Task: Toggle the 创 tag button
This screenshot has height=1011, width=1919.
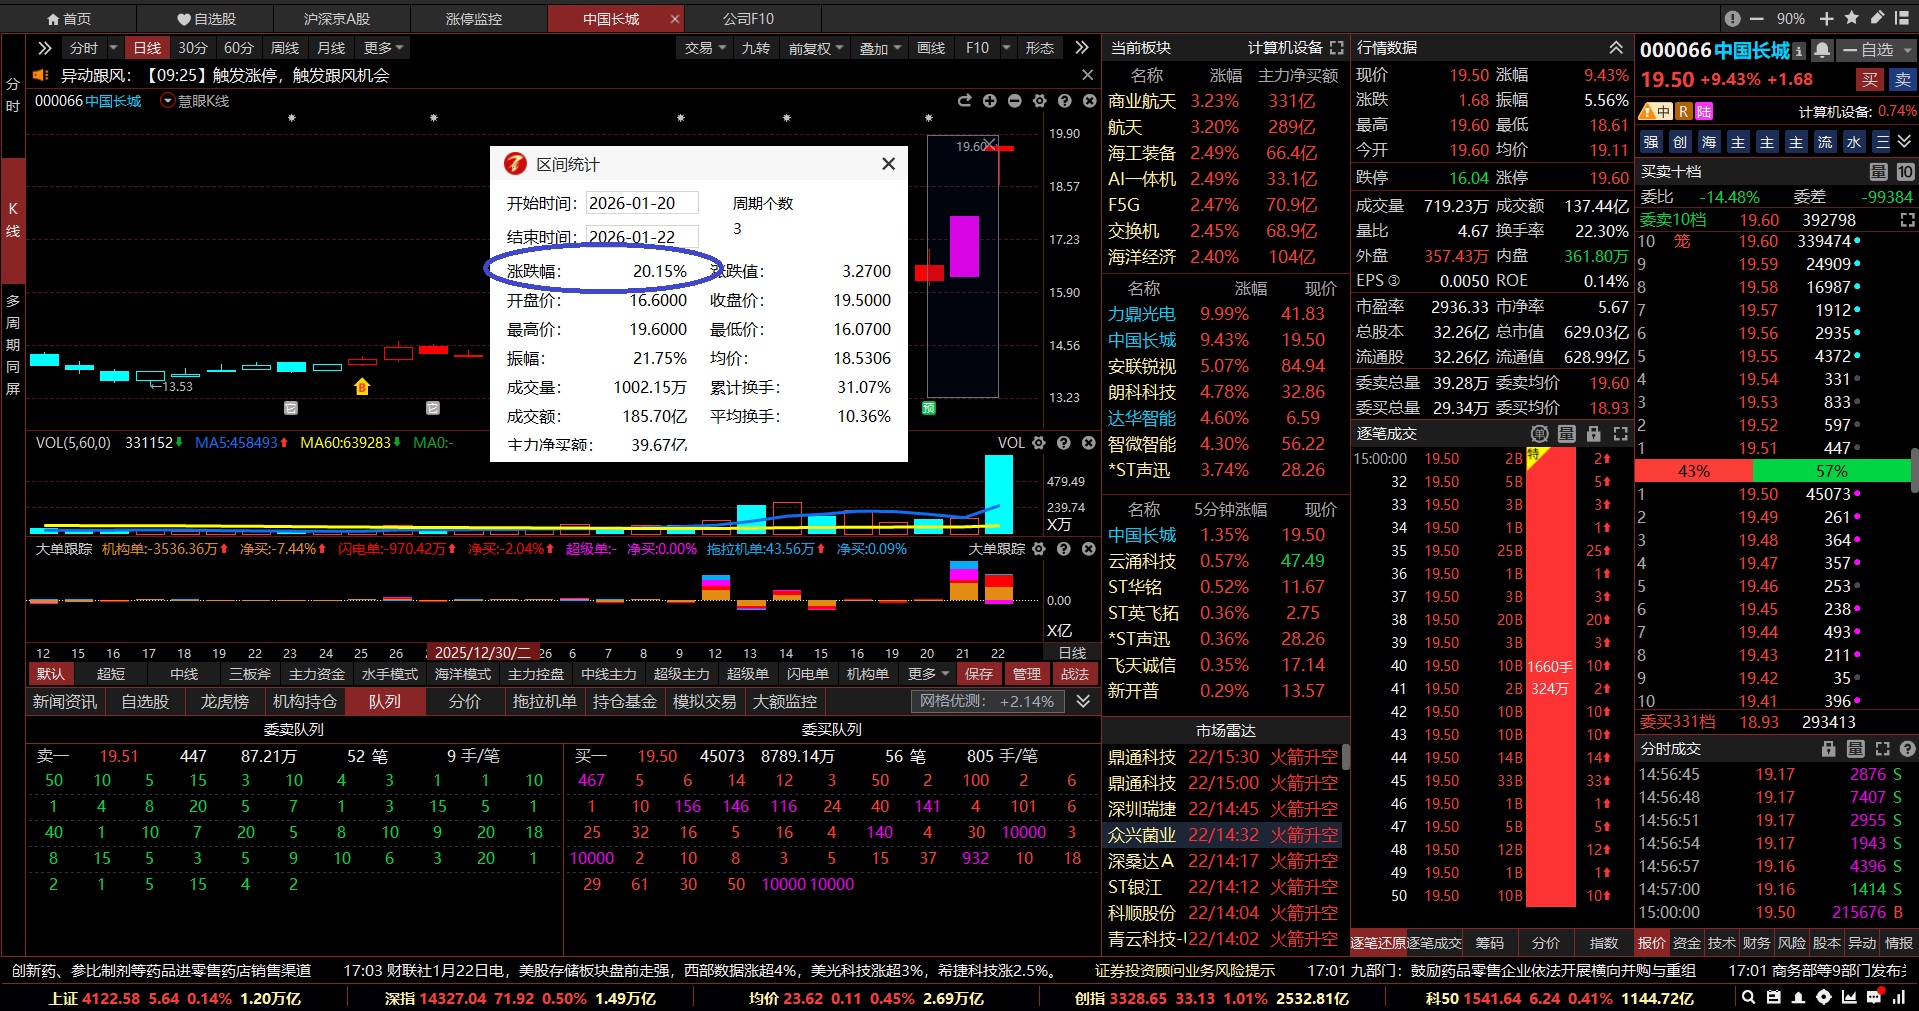Action: click(x=1680, y=142)
